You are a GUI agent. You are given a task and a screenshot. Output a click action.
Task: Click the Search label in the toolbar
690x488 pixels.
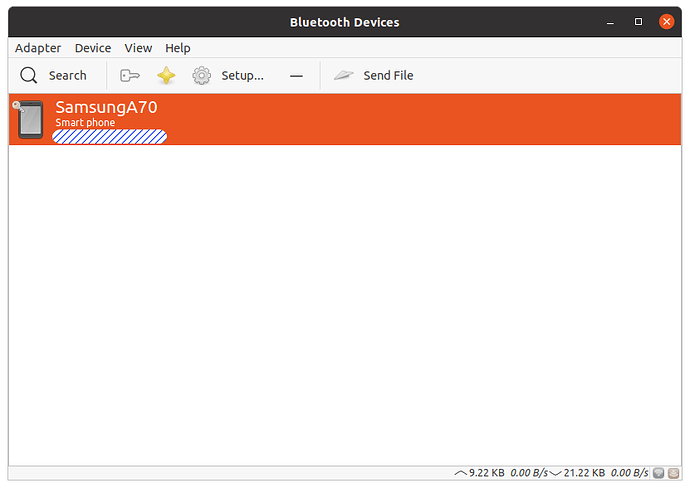coord(67,76)
